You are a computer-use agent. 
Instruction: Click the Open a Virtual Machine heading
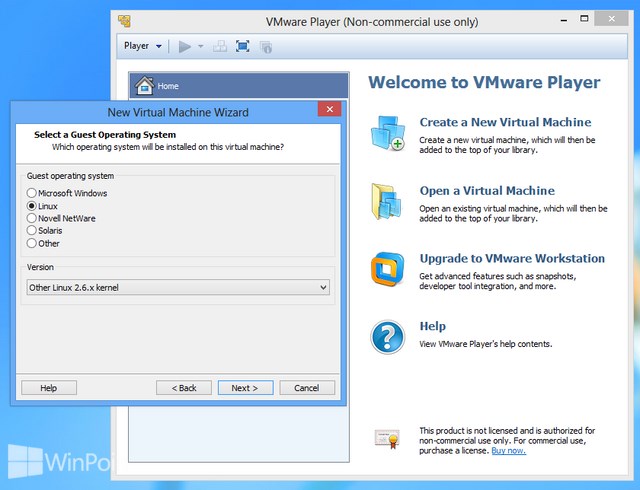[487, 191]
